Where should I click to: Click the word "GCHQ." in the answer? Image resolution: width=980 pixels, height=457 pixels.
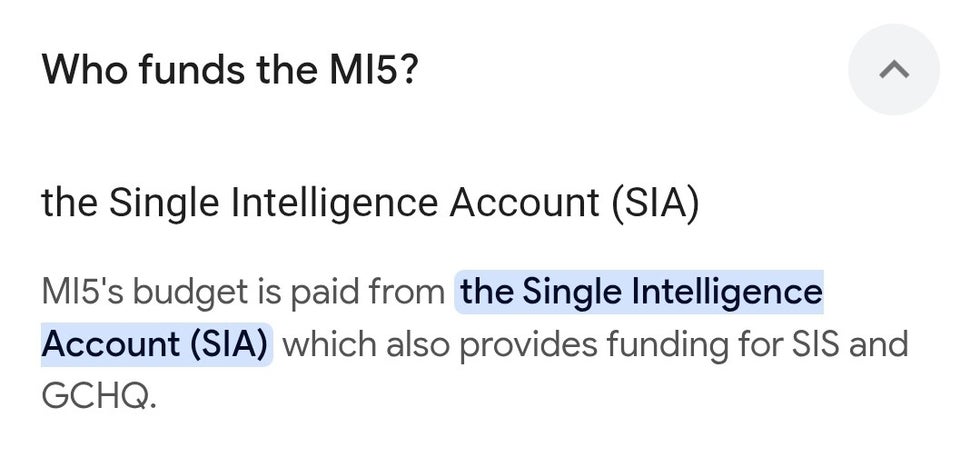(98, 396)
